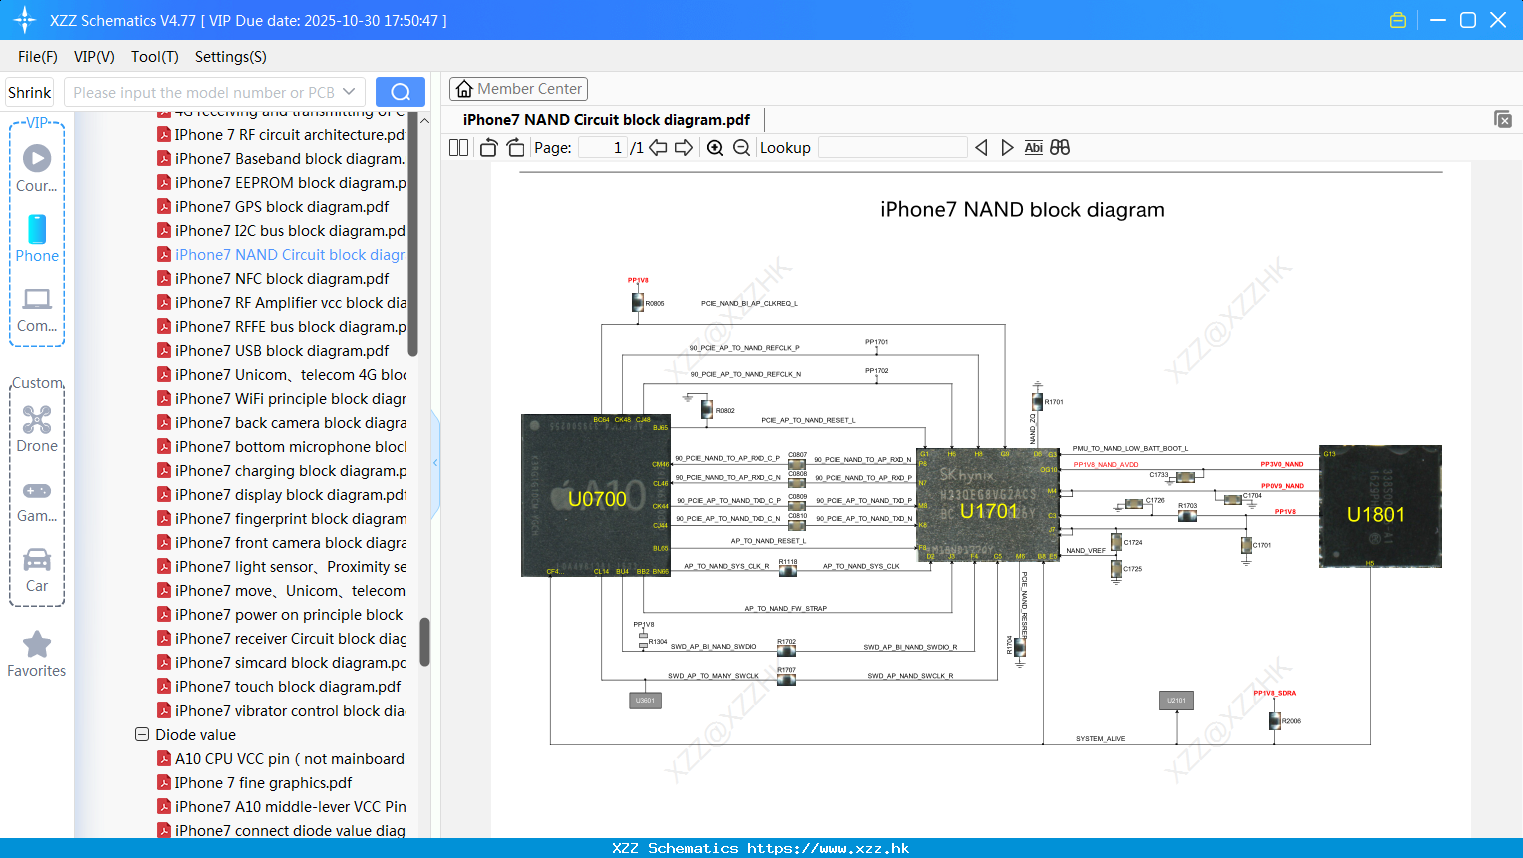This screenshot has width=1523, height=858.
Task: Open iPhone7 Baseband block diagram
Action: [x=281, y=159]
